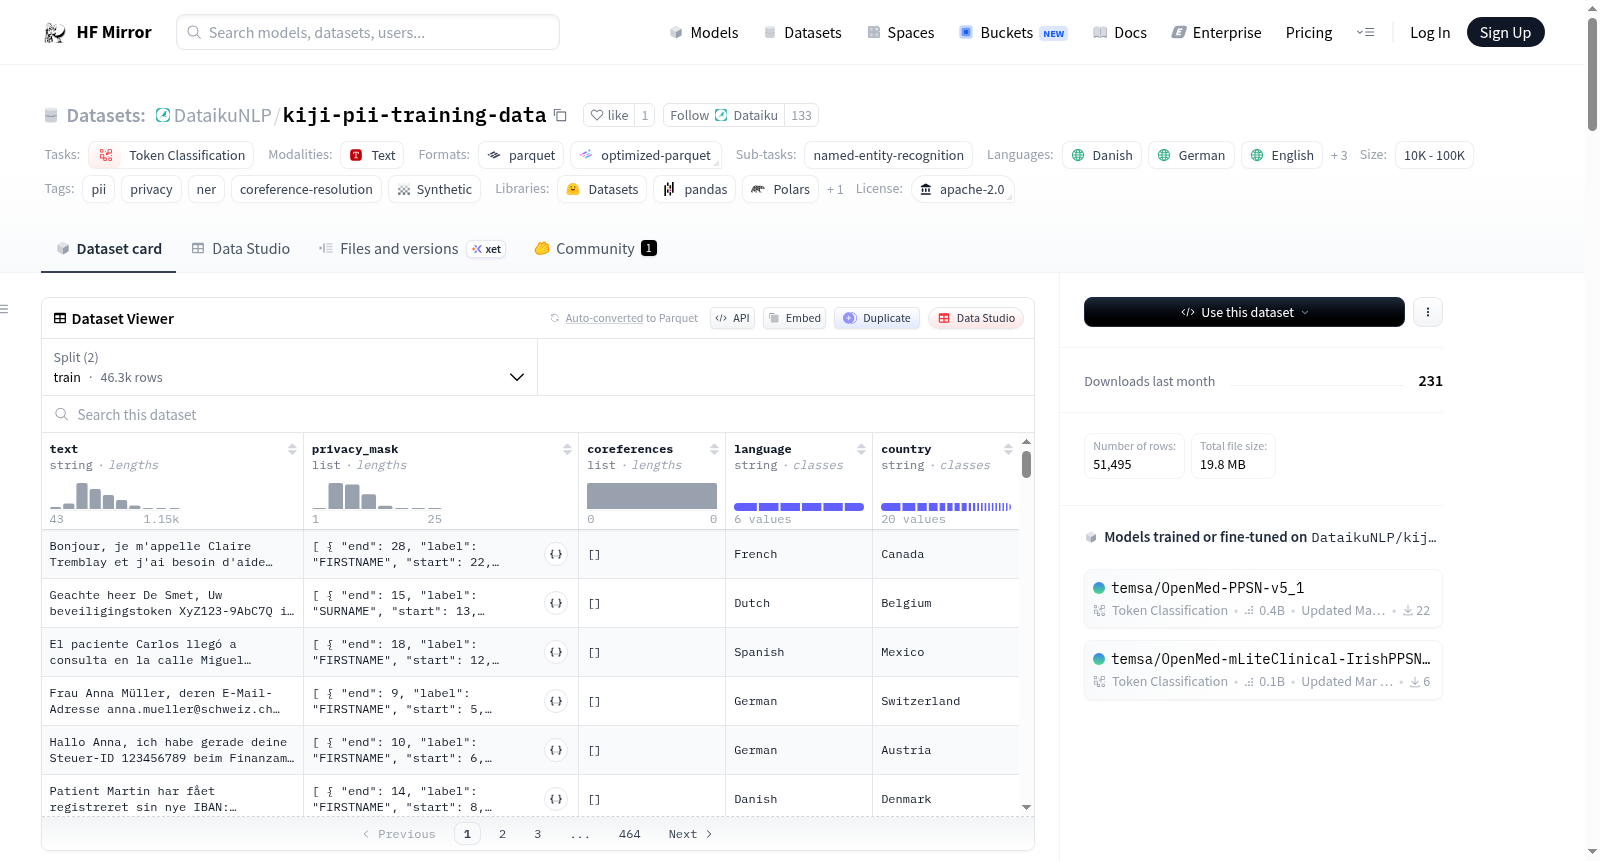The width and height of the screenshot is (1600, 861).
Task: Click the API button
Action: coord(732,318)
